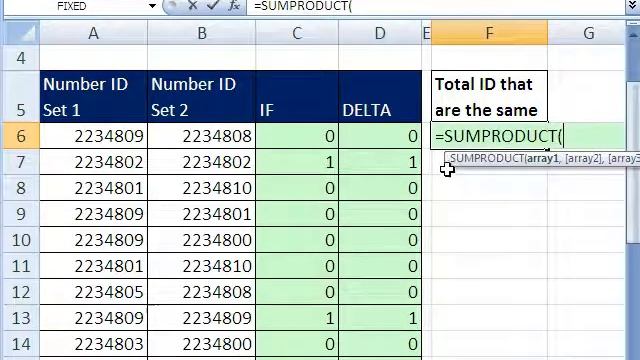Screen dimensions: 640x360
Task: Click cell B10 with 2234800
Action: tap(202, 240)
